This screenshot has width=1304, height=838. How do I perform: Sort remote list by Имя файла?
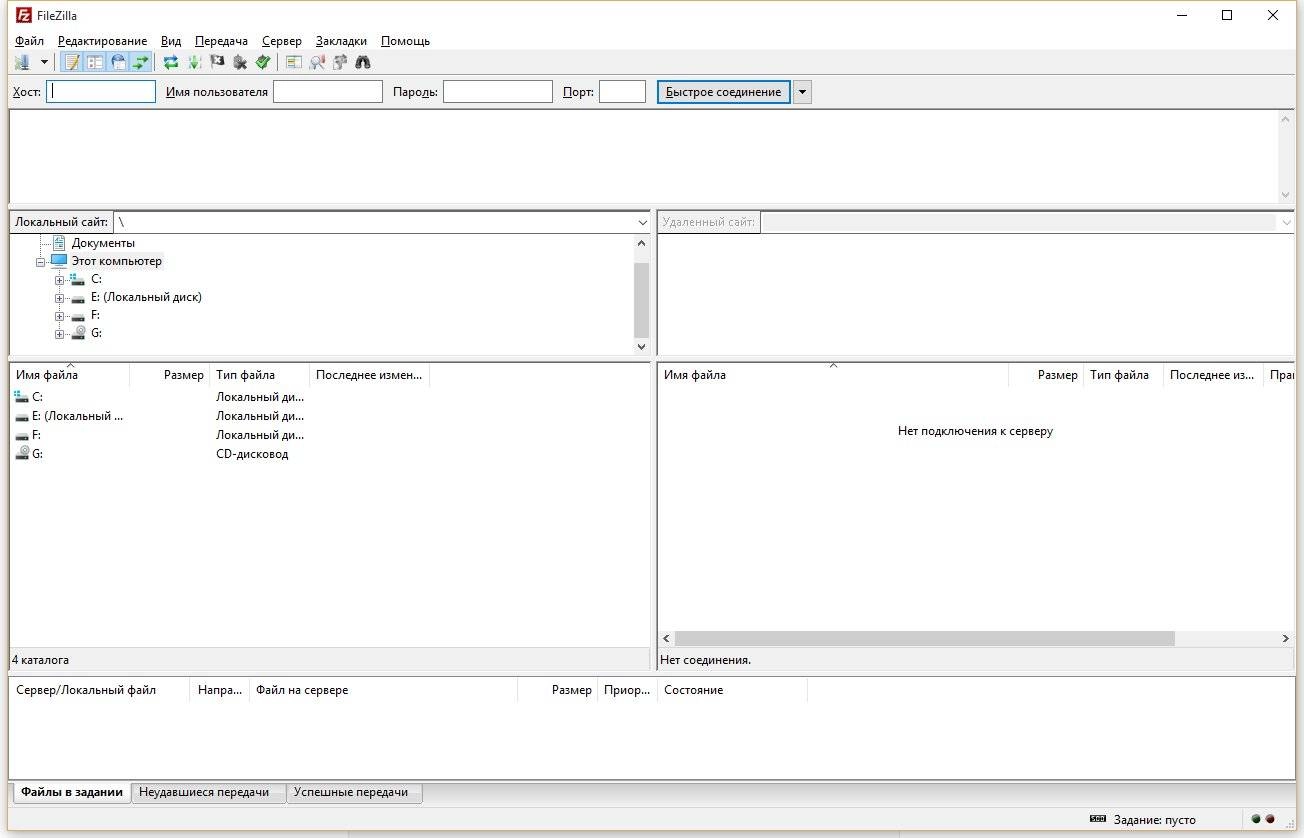click(833, 375)
